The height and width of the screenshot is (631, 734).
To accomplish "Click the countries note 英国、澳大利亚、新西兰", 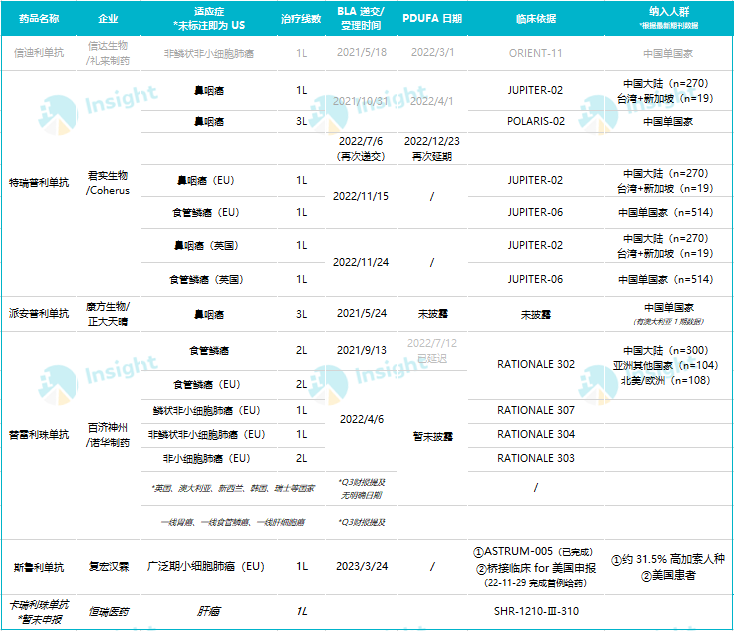I will pos(233,489).
